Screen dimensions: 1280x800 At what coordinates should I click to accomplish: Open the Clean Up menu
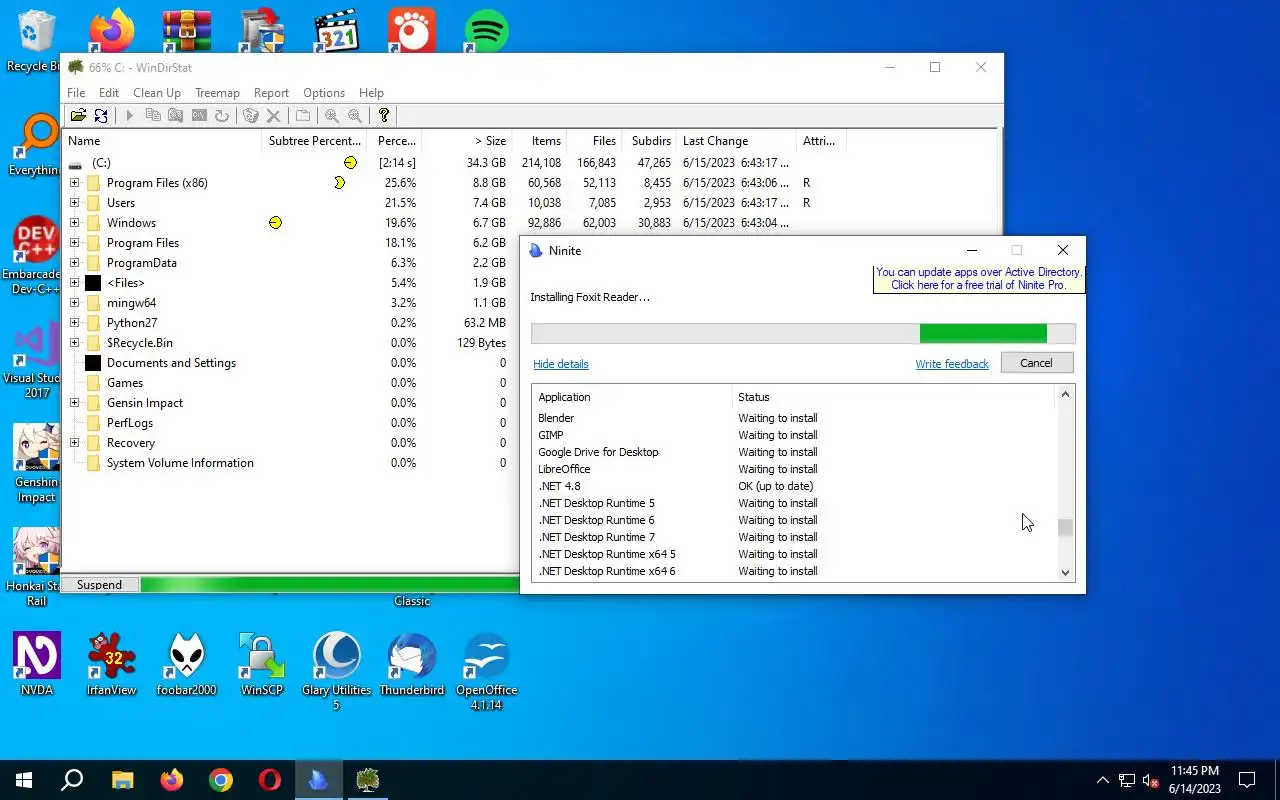(157, 93)
